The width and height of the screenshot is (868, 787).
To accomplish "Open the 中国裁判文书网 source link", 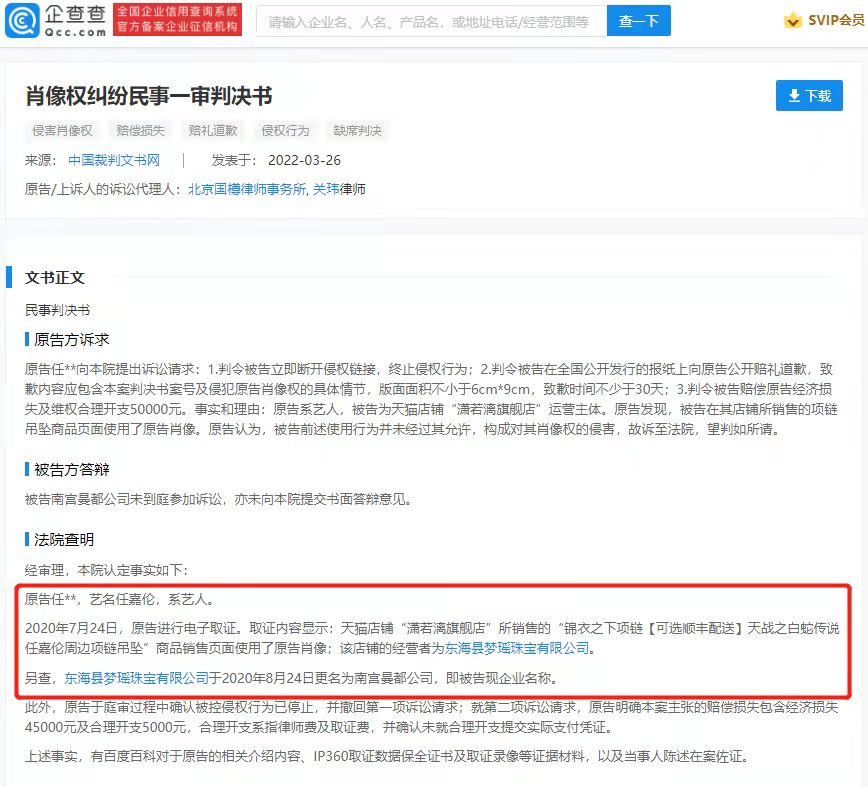I will click(114, 160).
